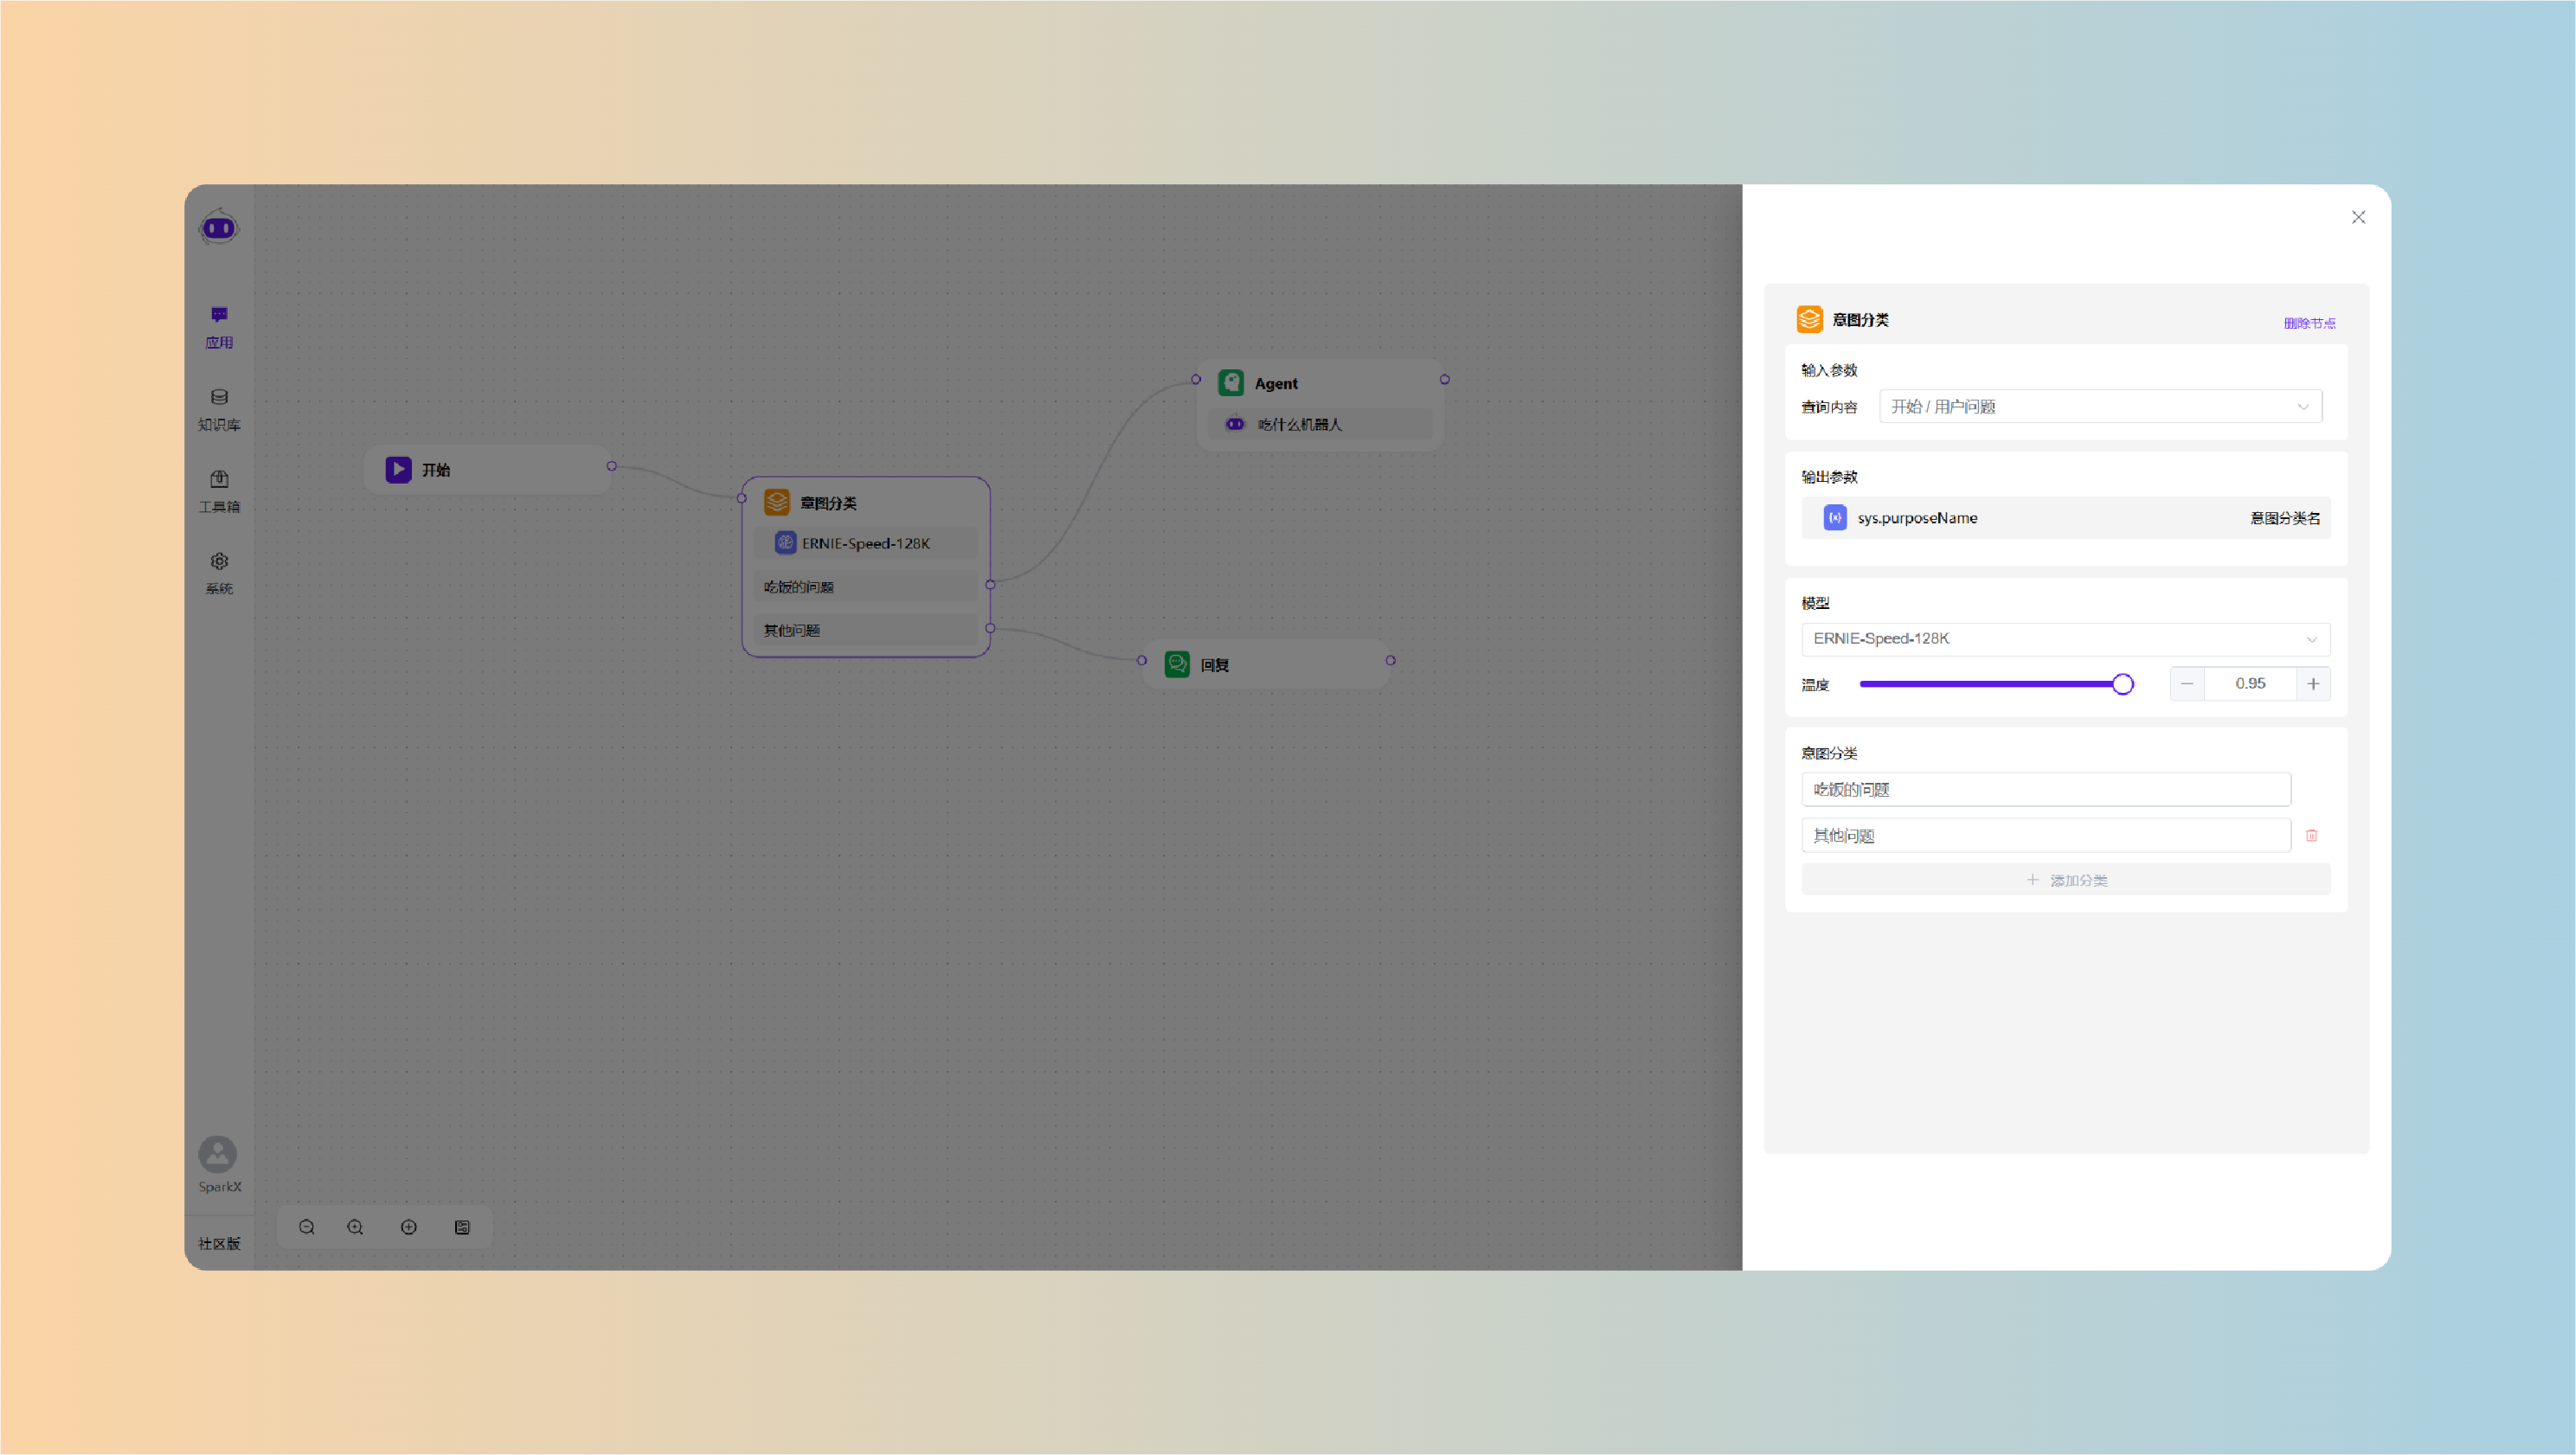The height and width of the screenshot is (1455, 2576).
Task: Click the robot logo icon at top of sidebar
Action: (219, 228)
